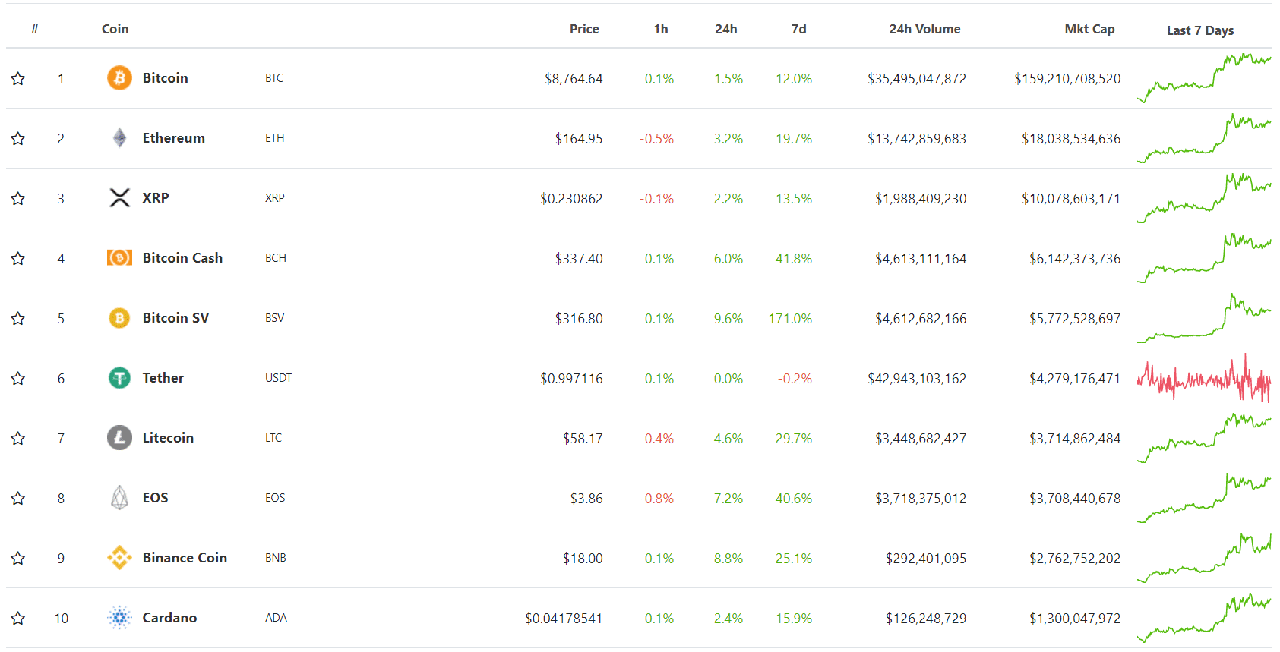The height and width of the screenshot is (652, 1280).
Task: View Tether's red 7-day sparkline
Action: pos(1204,378)
